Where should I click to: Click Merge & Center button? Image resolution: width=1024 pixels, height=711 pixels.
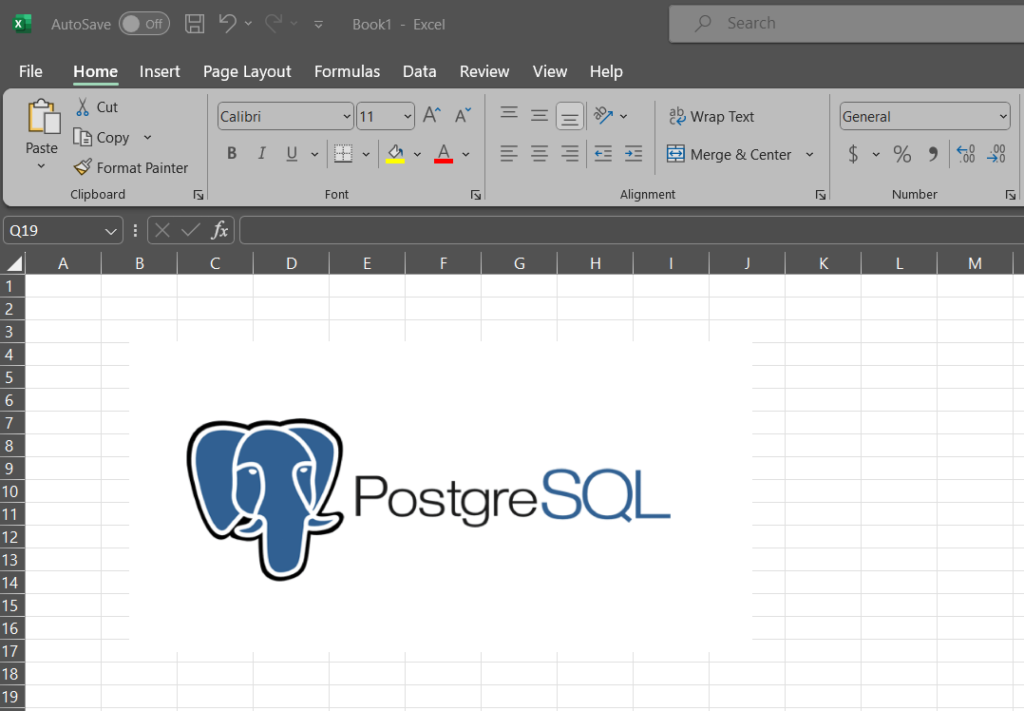click(x=729, y=154)
